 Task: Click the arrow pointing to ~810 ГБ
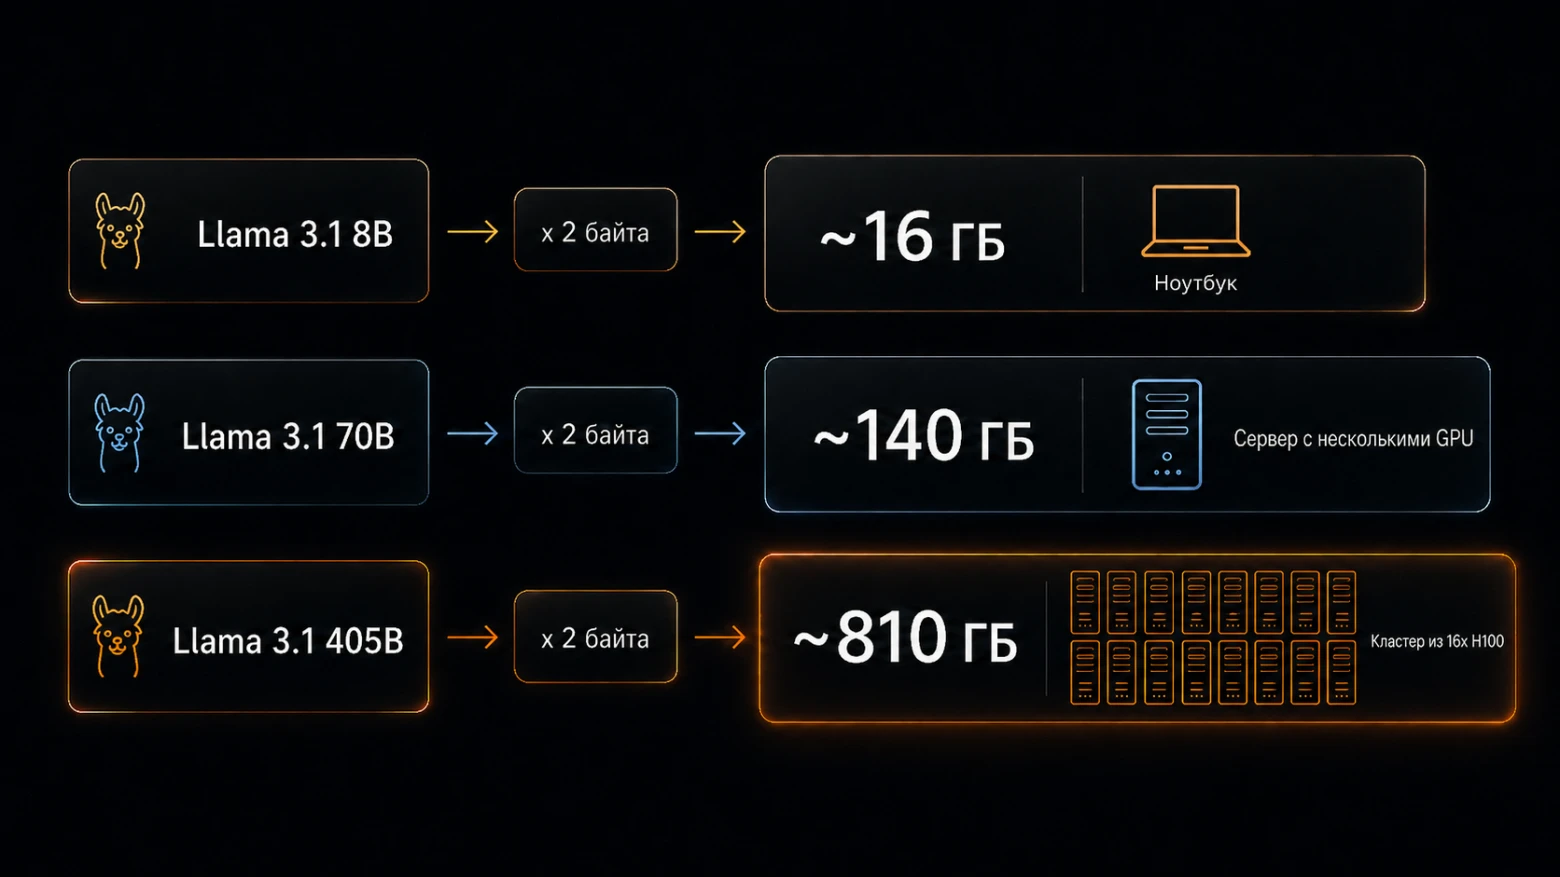(720, 637)
